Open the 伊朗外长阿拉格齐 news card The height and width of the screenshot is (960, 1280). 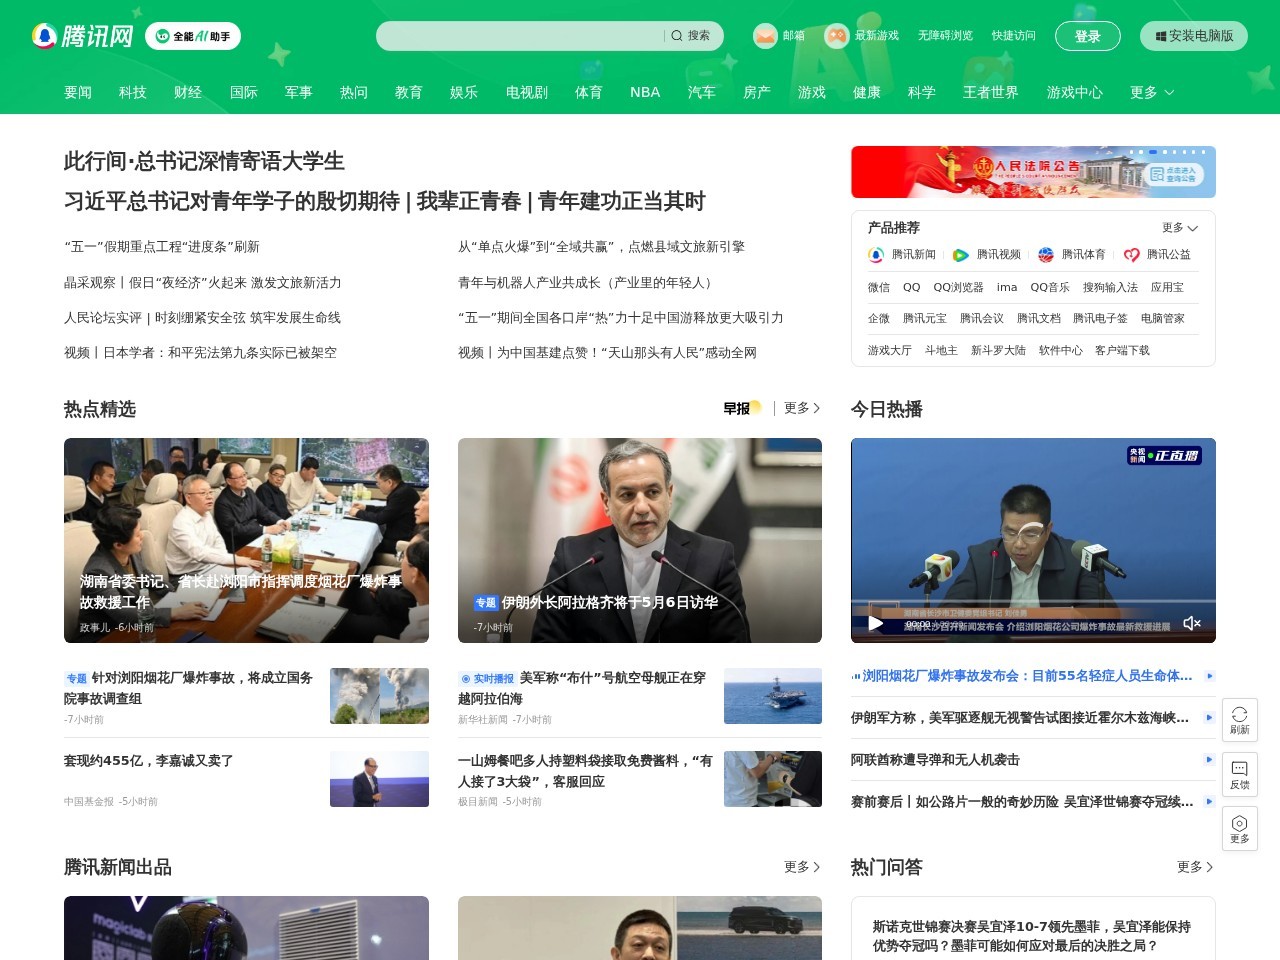[640, 540]
